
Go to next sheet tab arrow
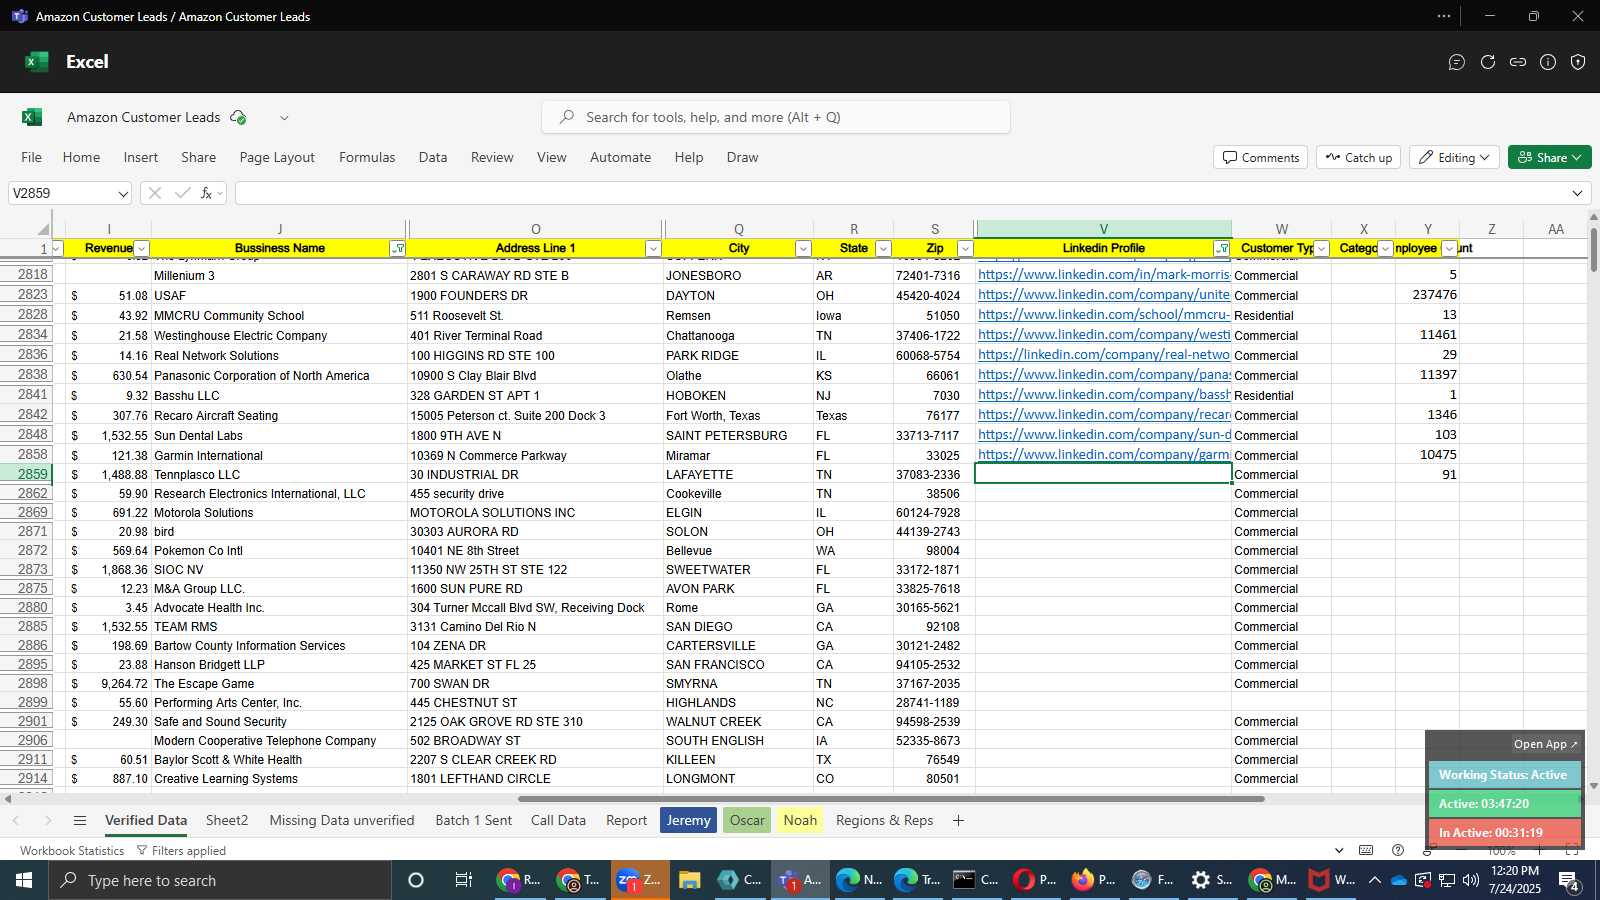tap(48, 820)
